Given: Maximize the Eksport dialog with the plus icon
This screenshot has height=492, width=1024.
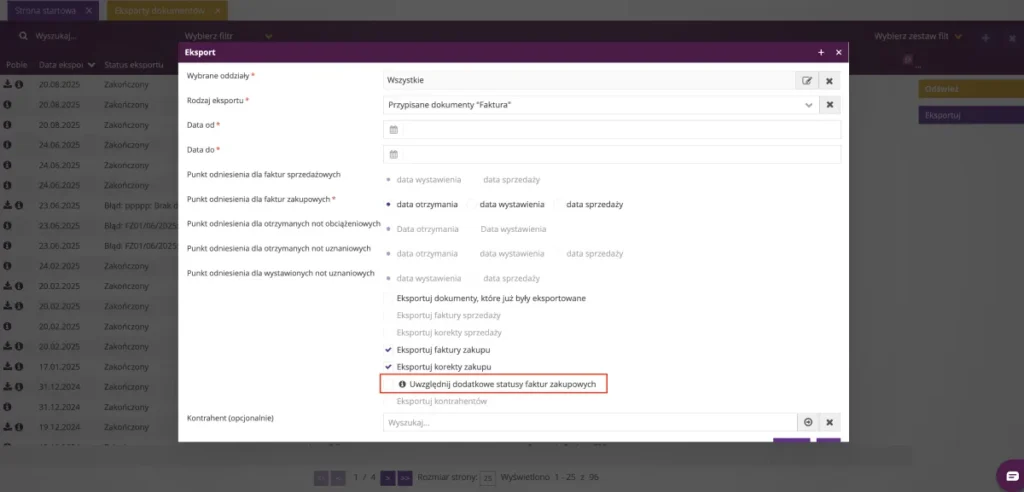Looking at the screenshot, I should coord(821,52).
